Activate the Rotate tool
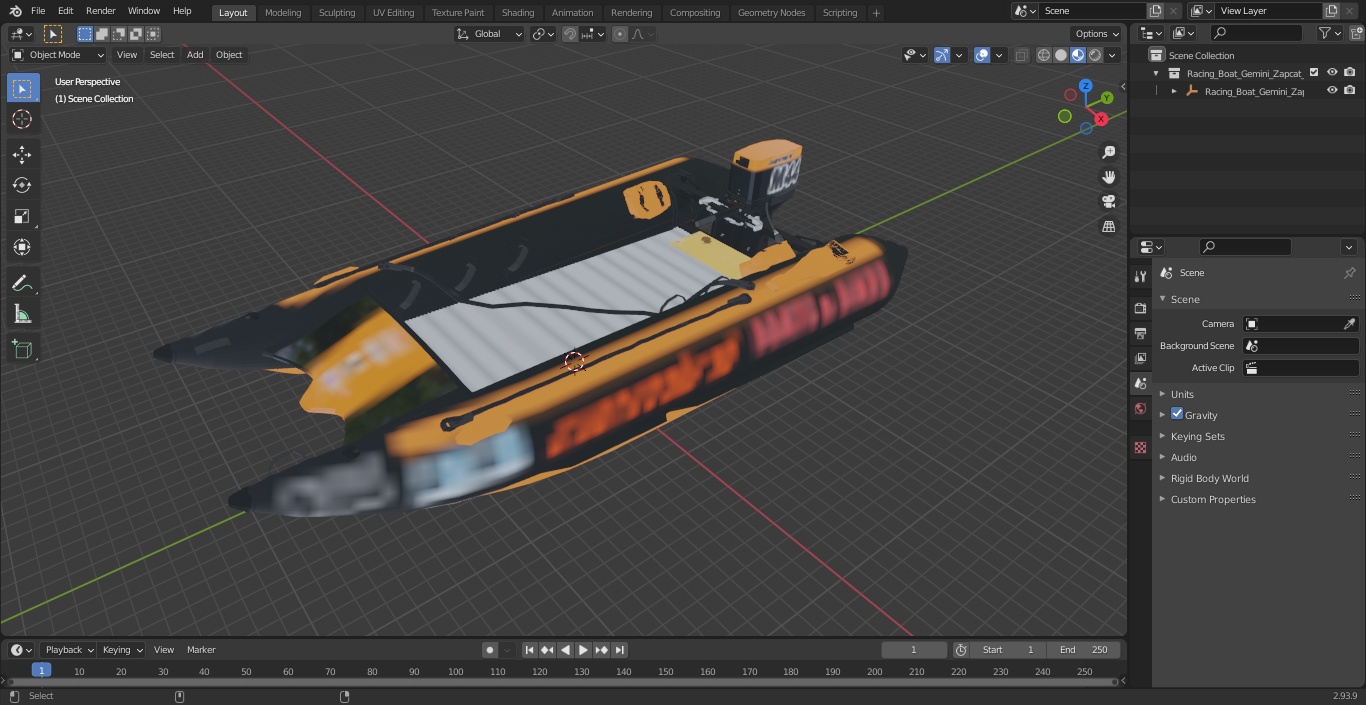 pos(22,185)
